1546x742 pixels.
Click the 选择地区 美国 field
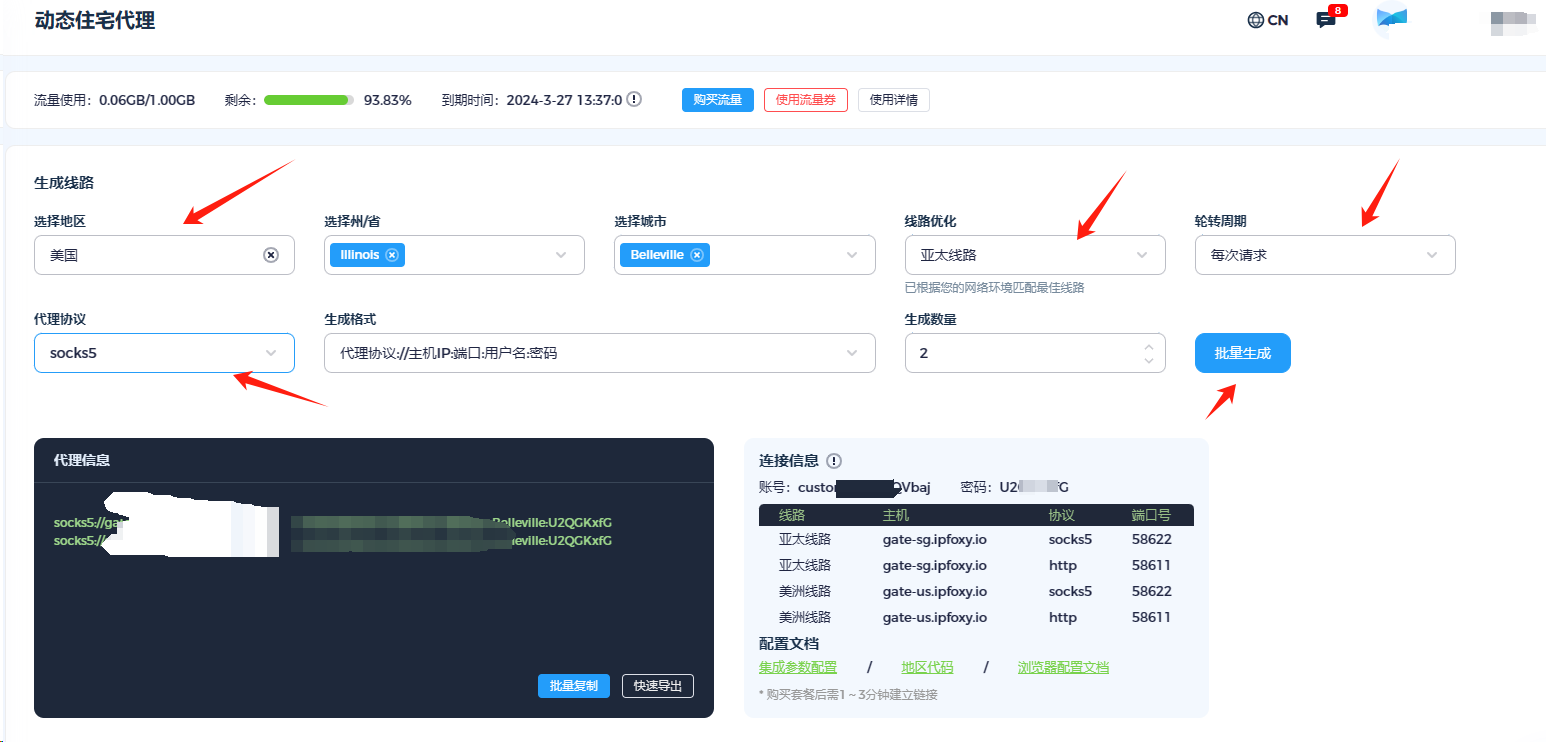point(164,255)
